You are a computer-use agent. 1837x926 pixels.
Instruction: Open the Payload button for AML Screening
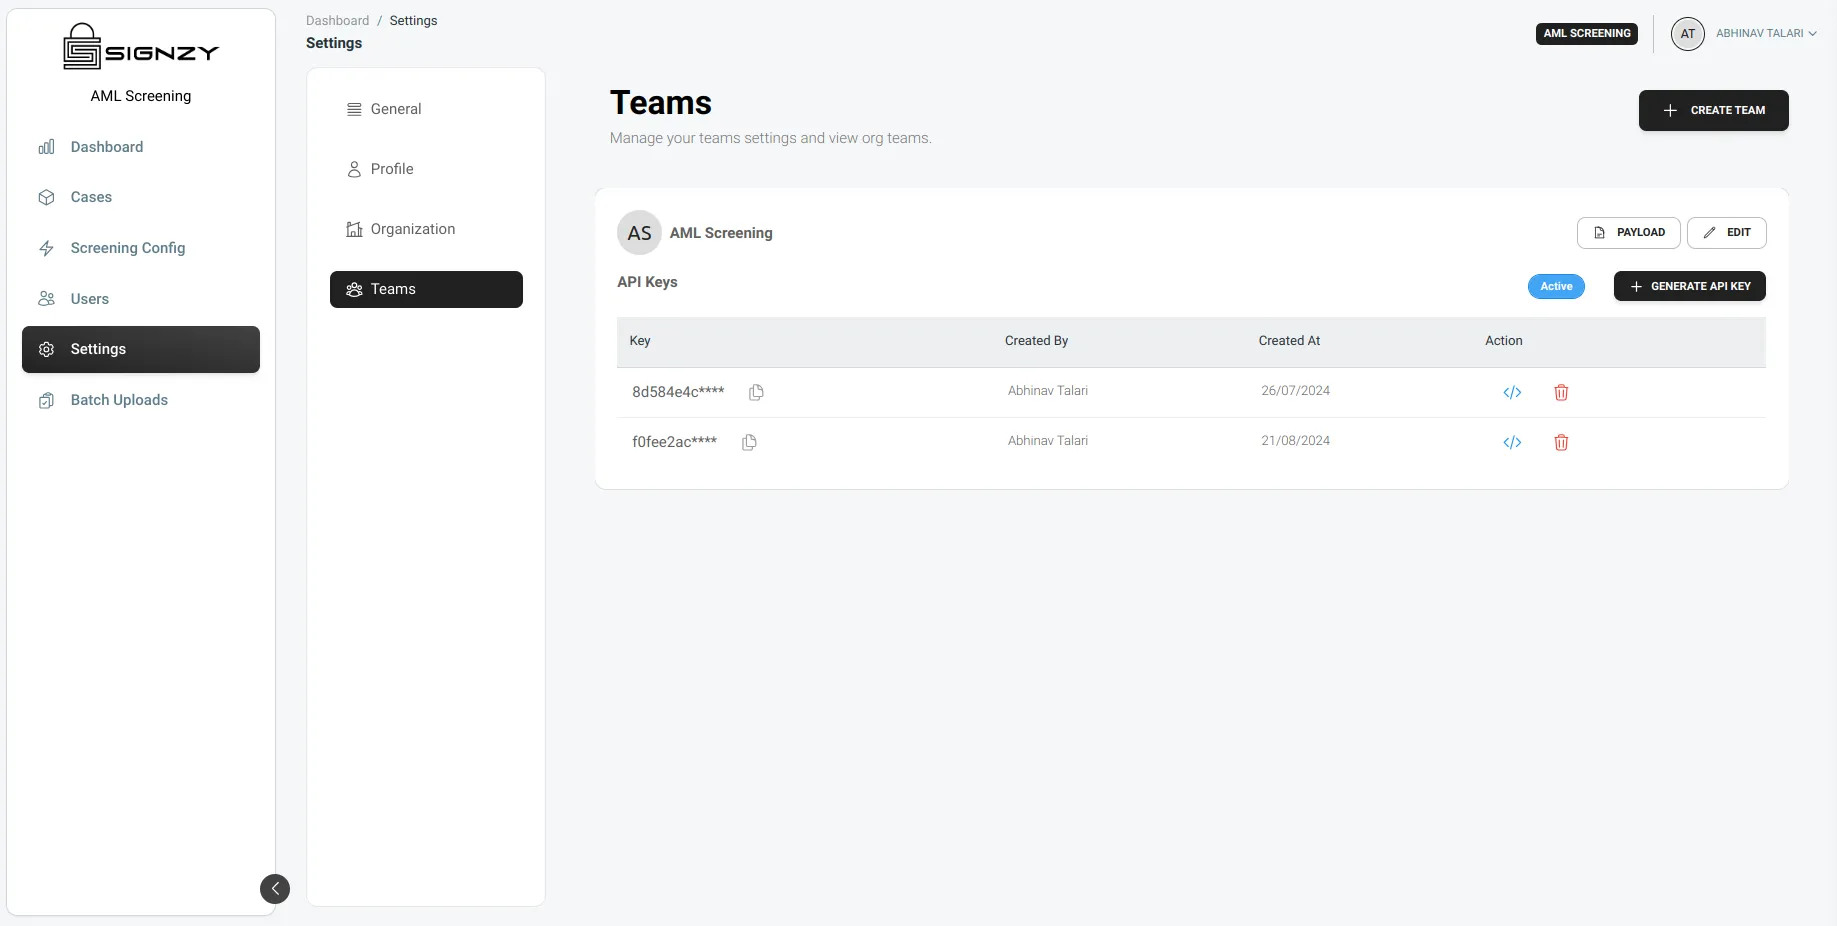point(1628,232)
